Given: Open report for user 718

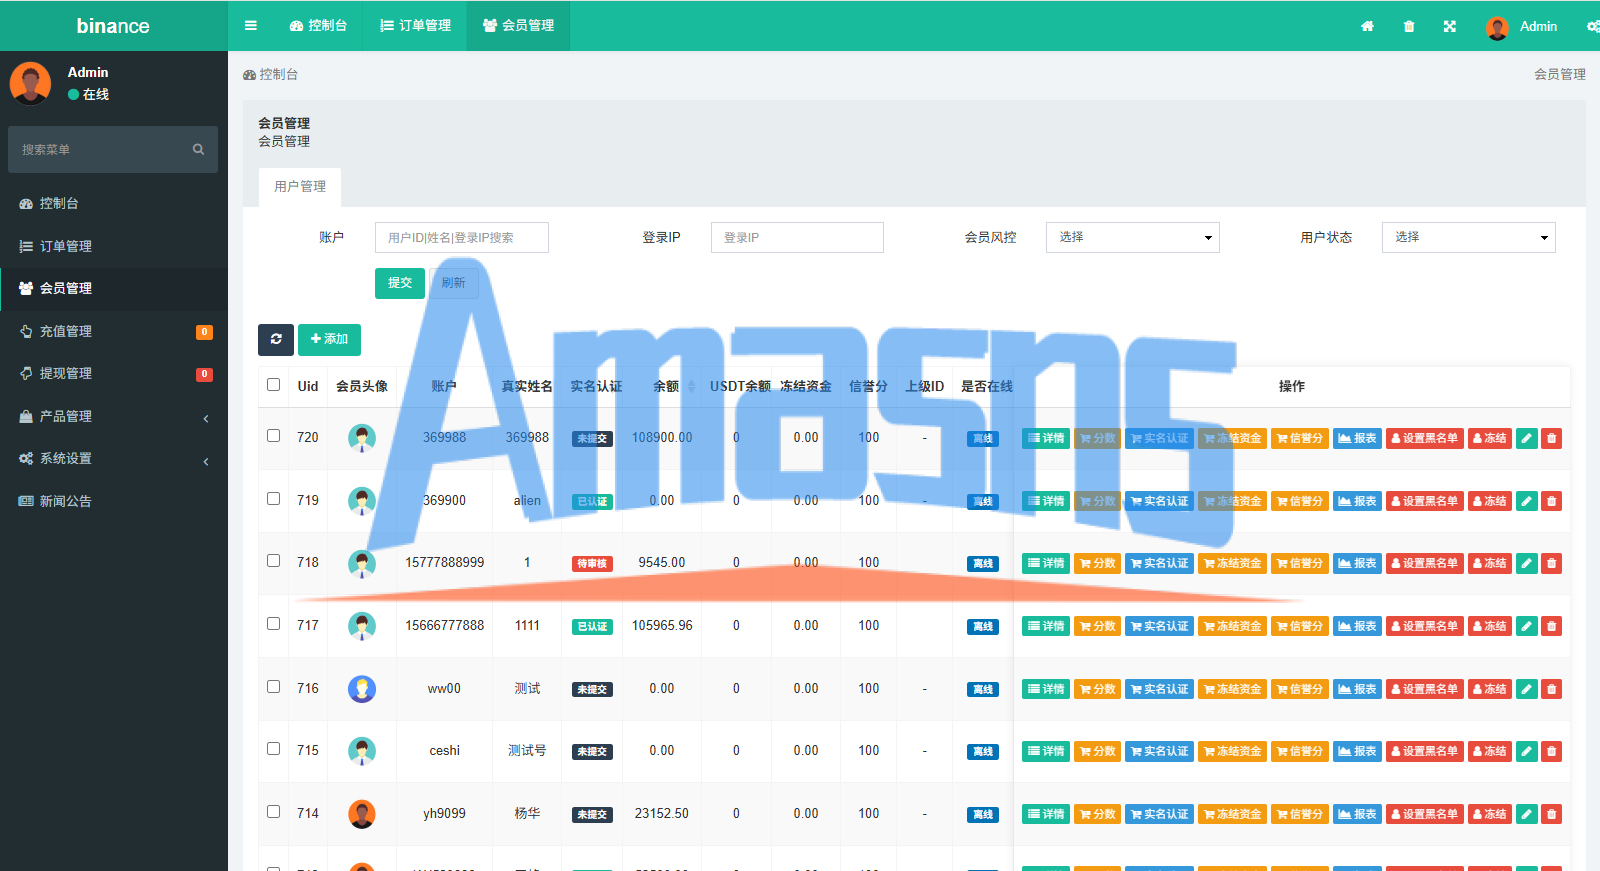Looking at the screenshot, I should pos(1357,563).
